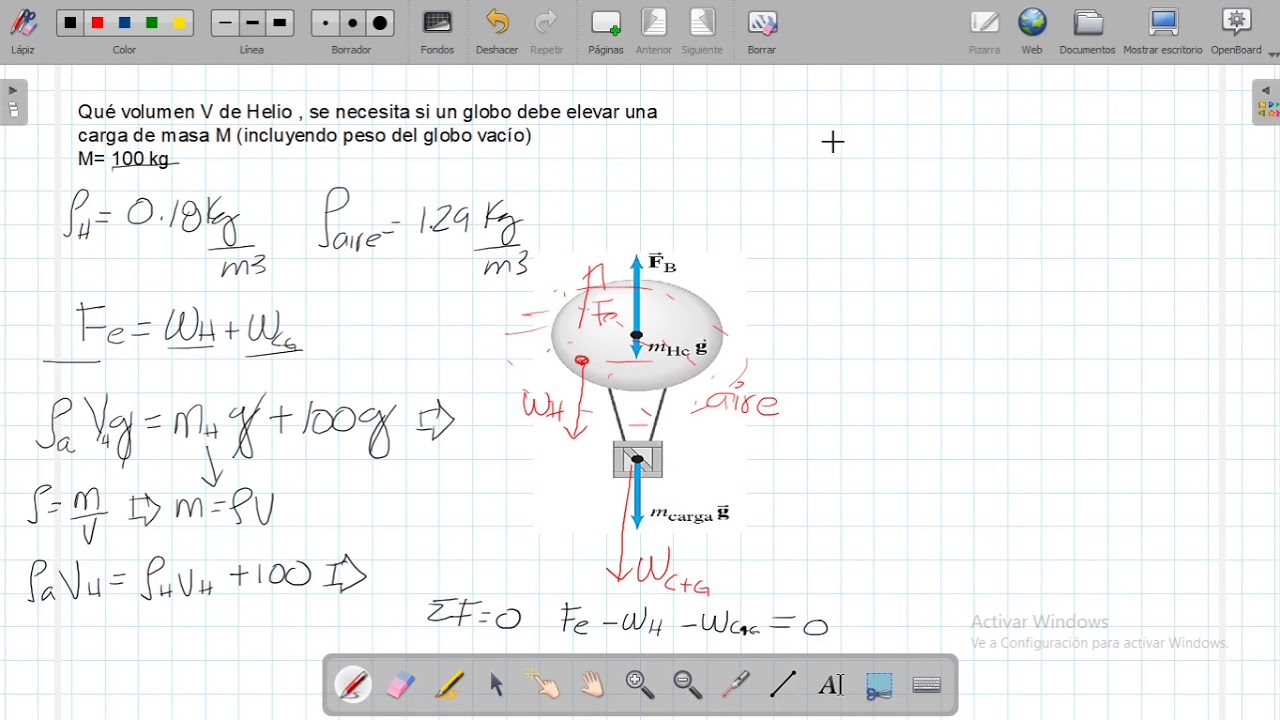Click Mostrar escritorio
Viewport: 1280px width, 720px height.
pos(1163,31)
